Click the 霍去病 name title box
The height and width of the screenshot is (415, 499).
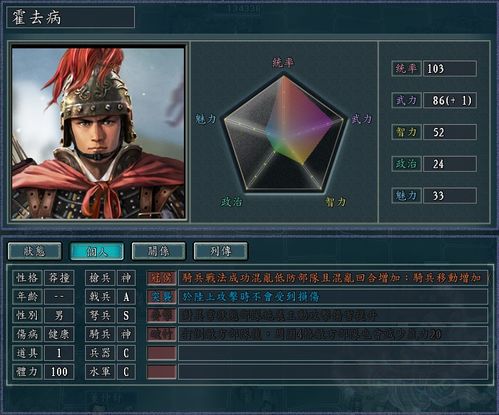(x=71, y=17)
